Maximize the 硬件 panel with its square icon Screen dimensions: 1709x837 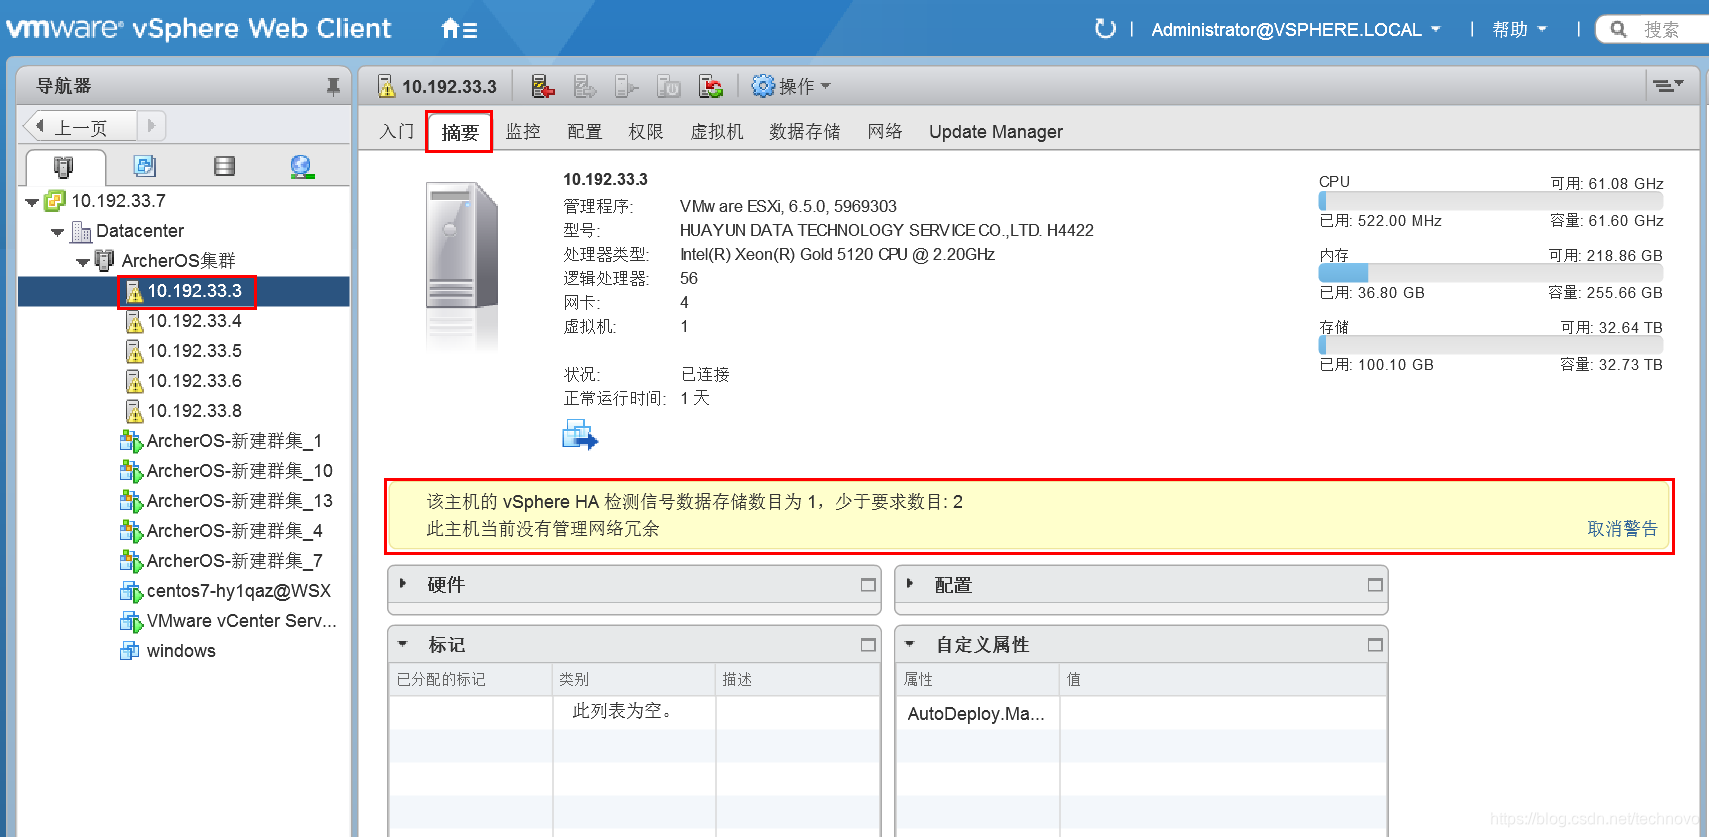(x=868, y=585)
